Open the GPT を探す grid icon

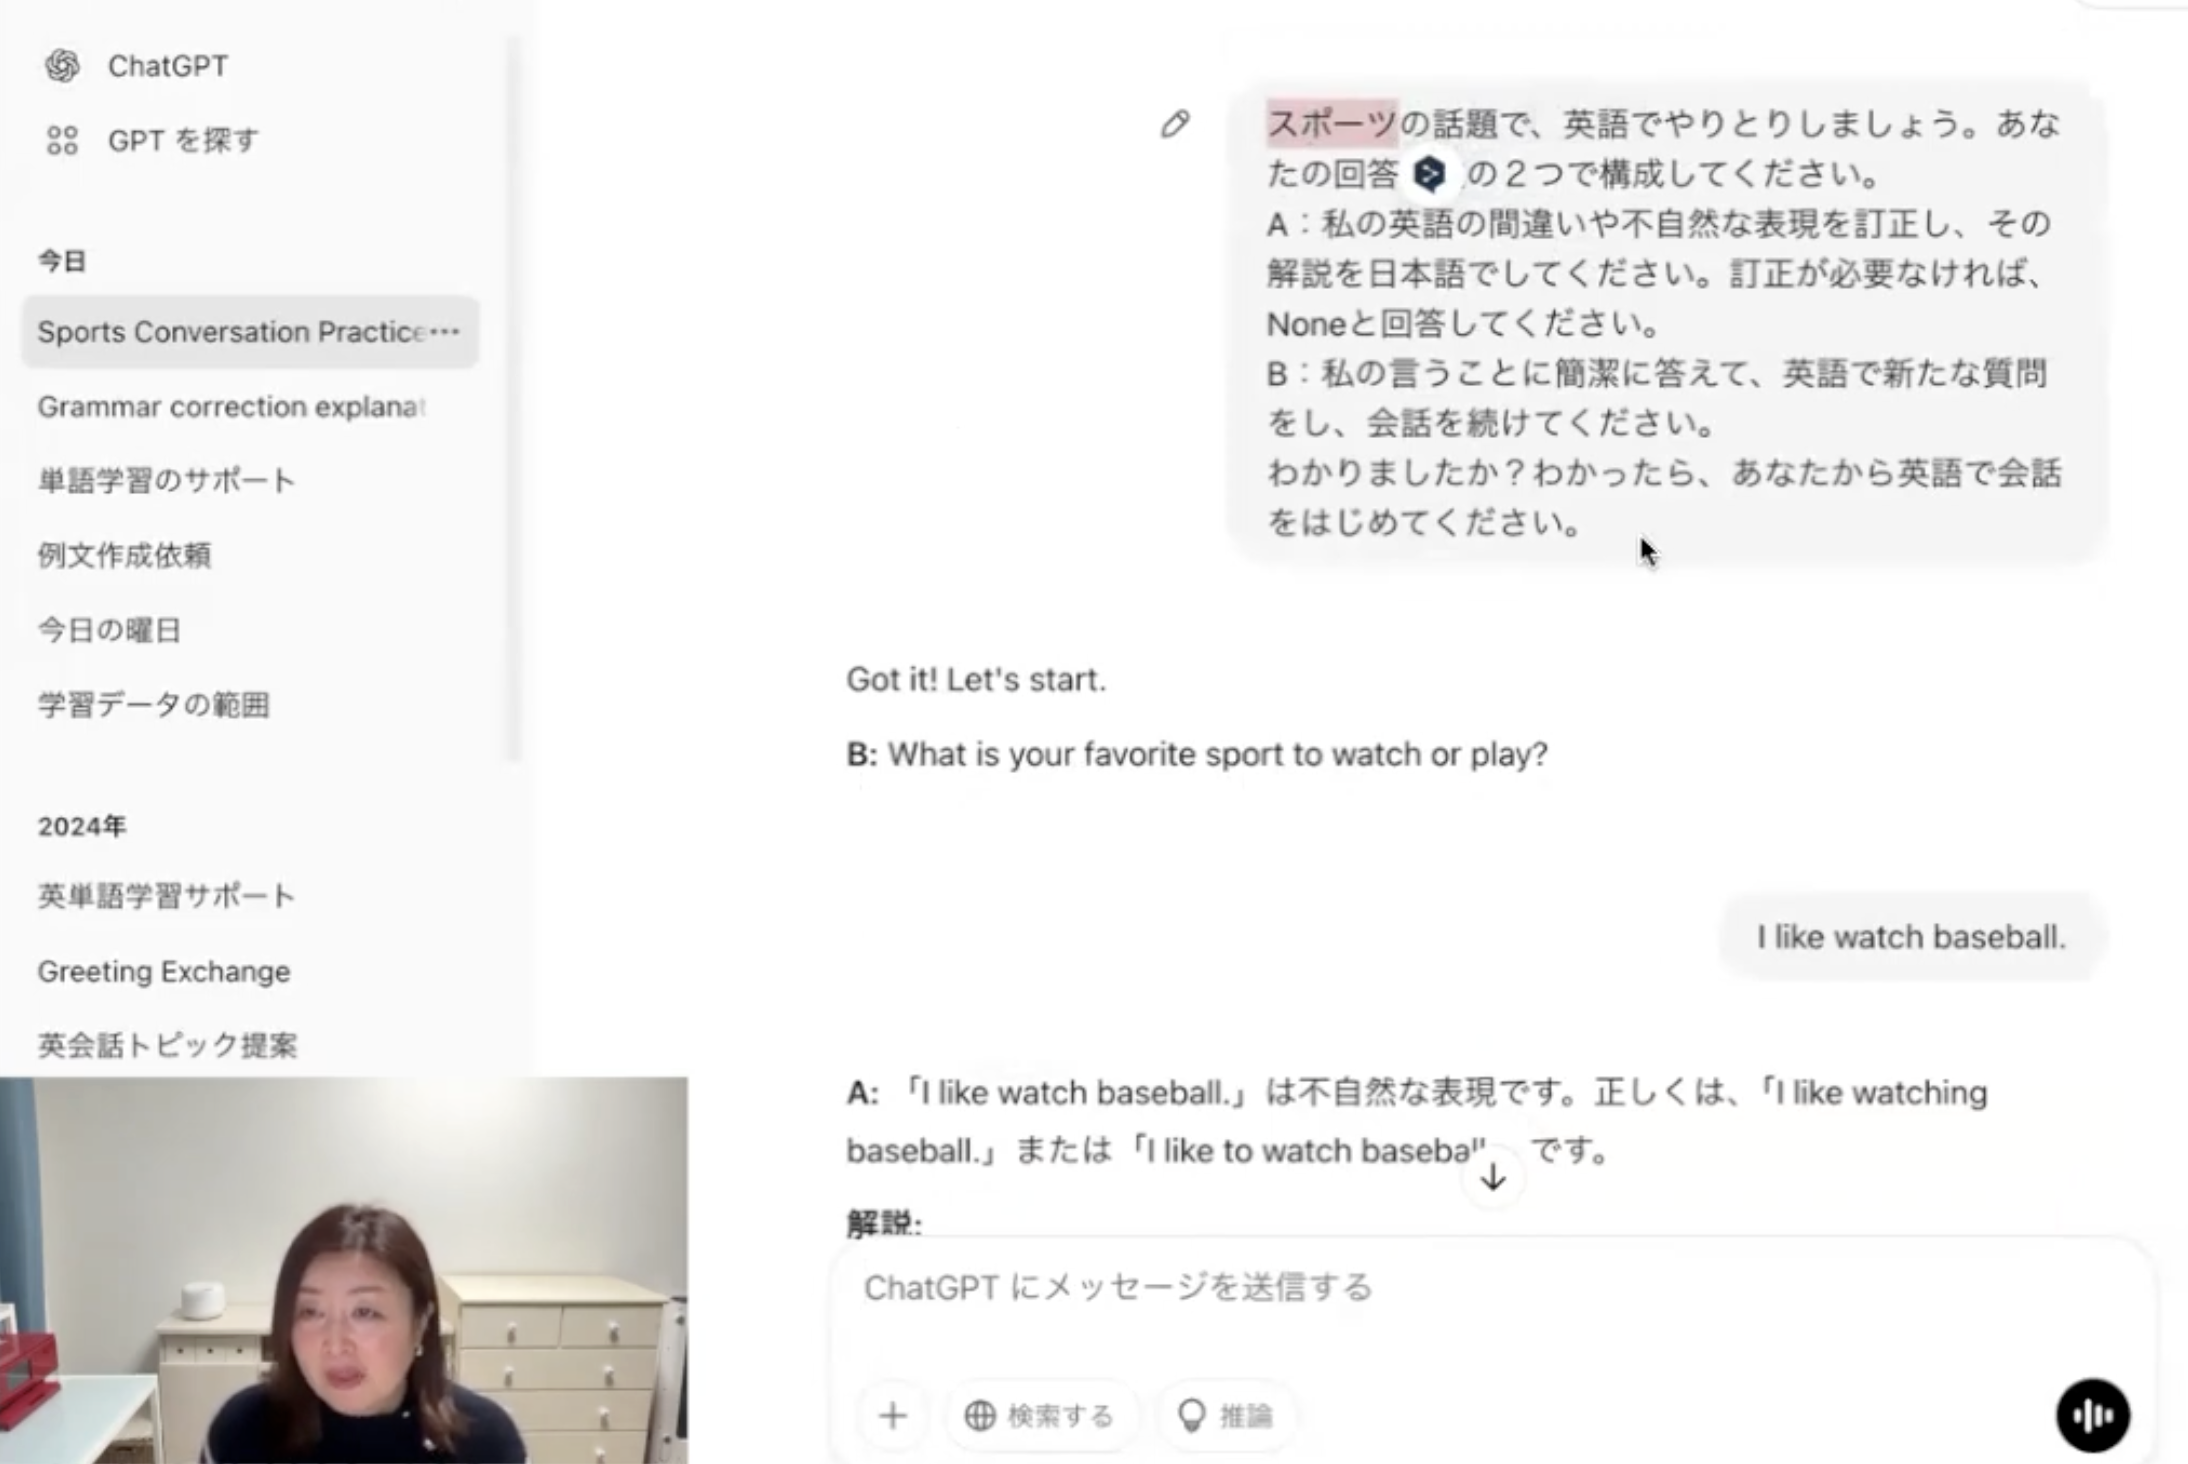(62, 140)
